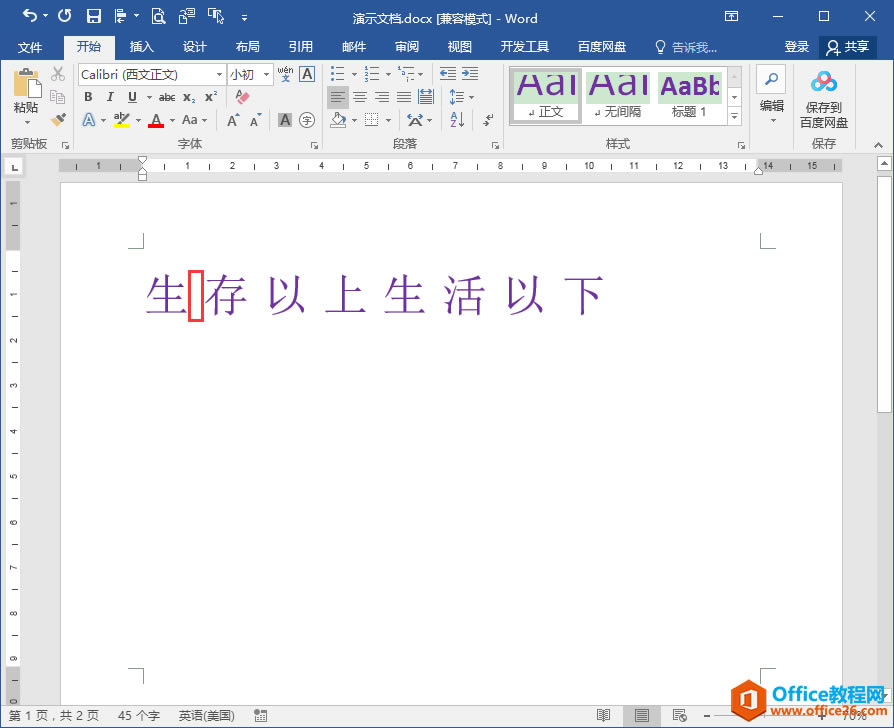Viewport: 894px width, 728px height.
Task: Switch to 插入 Insert tab
Action: click(141, 47)
